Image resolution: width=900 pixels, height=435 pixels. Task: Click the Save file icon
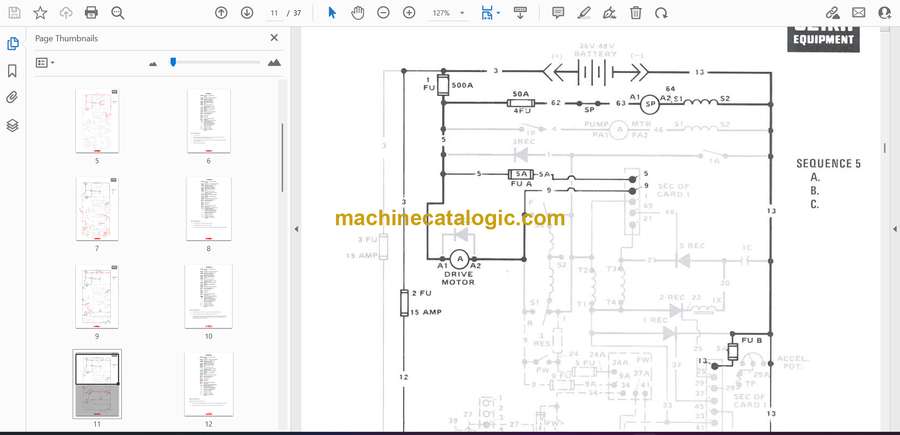(14, 13)
